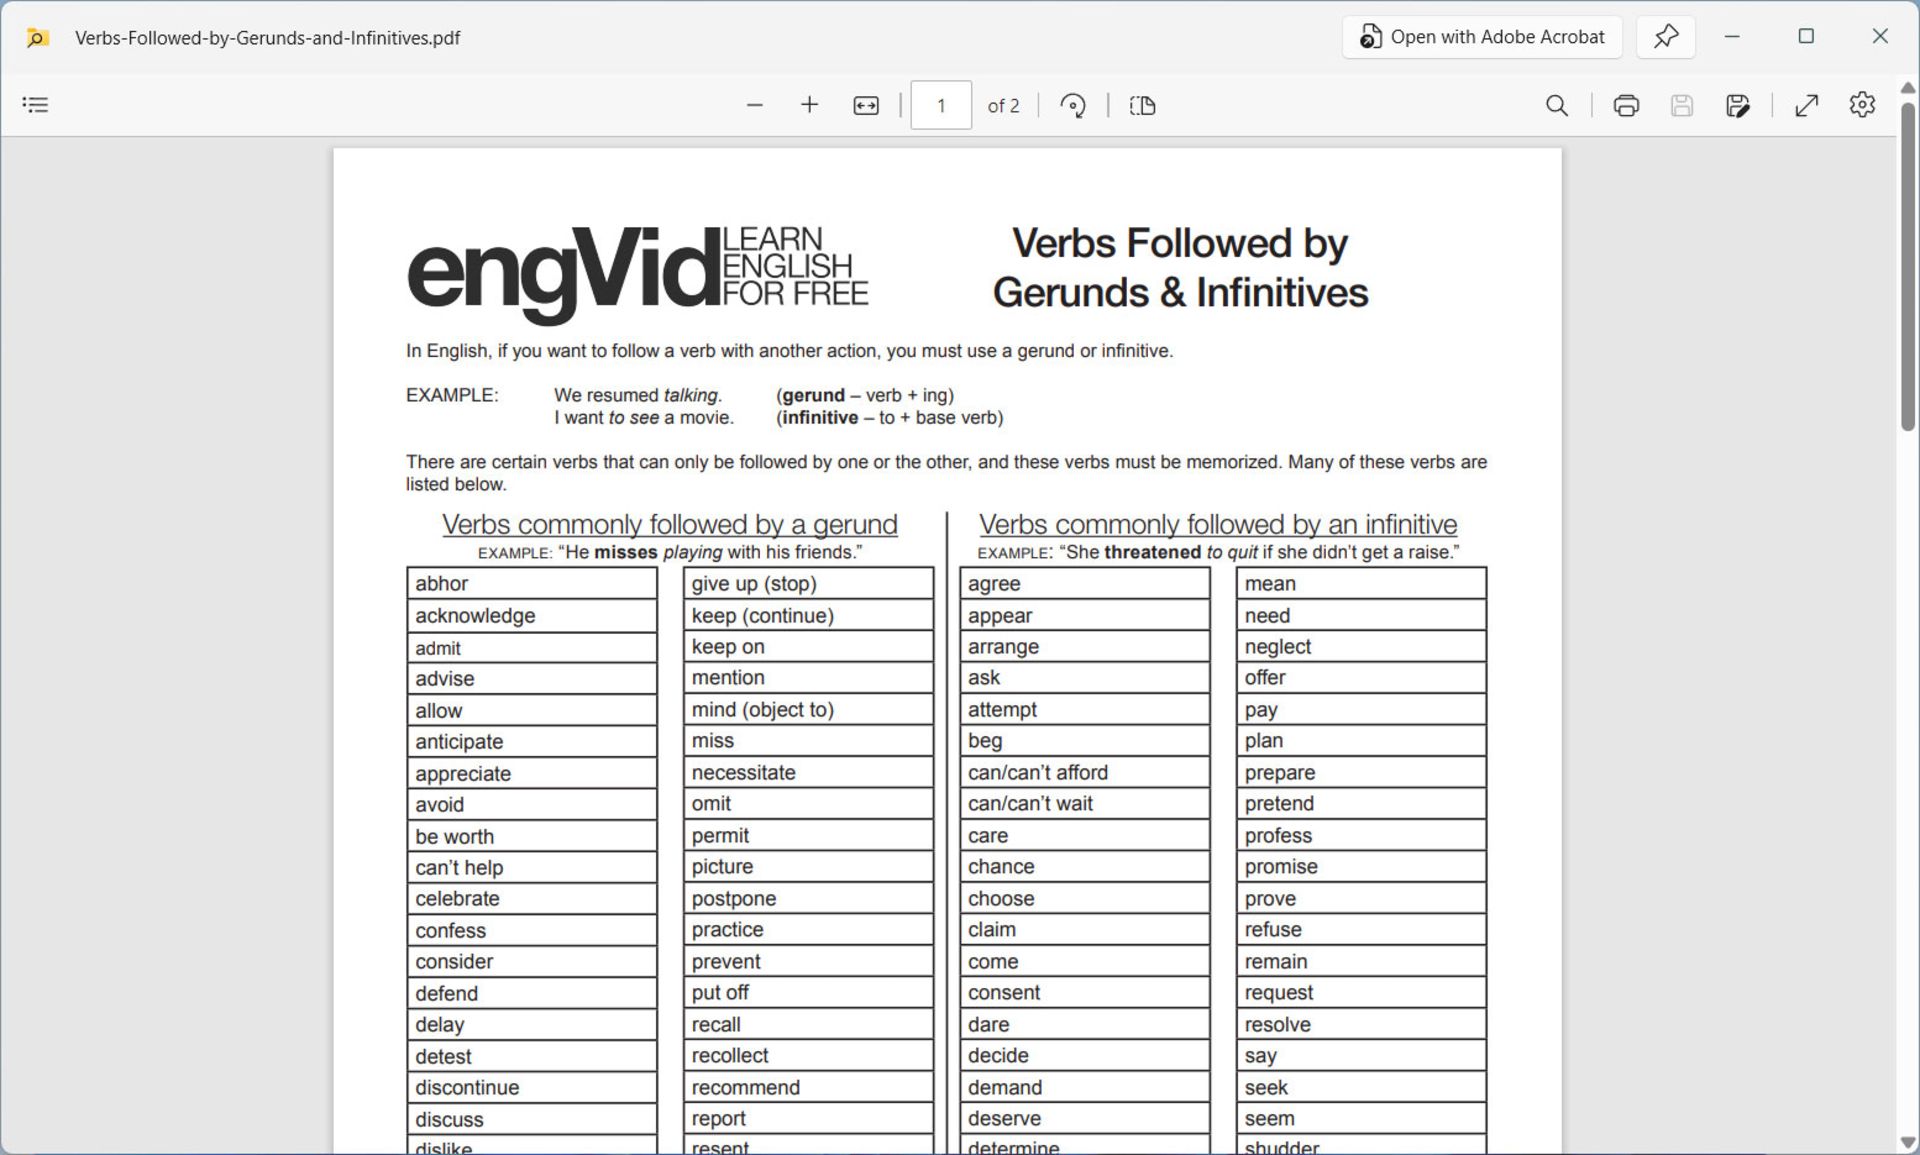Click the print document icon
The height and width of the screenshot is (1155, 1920).
1622,106
